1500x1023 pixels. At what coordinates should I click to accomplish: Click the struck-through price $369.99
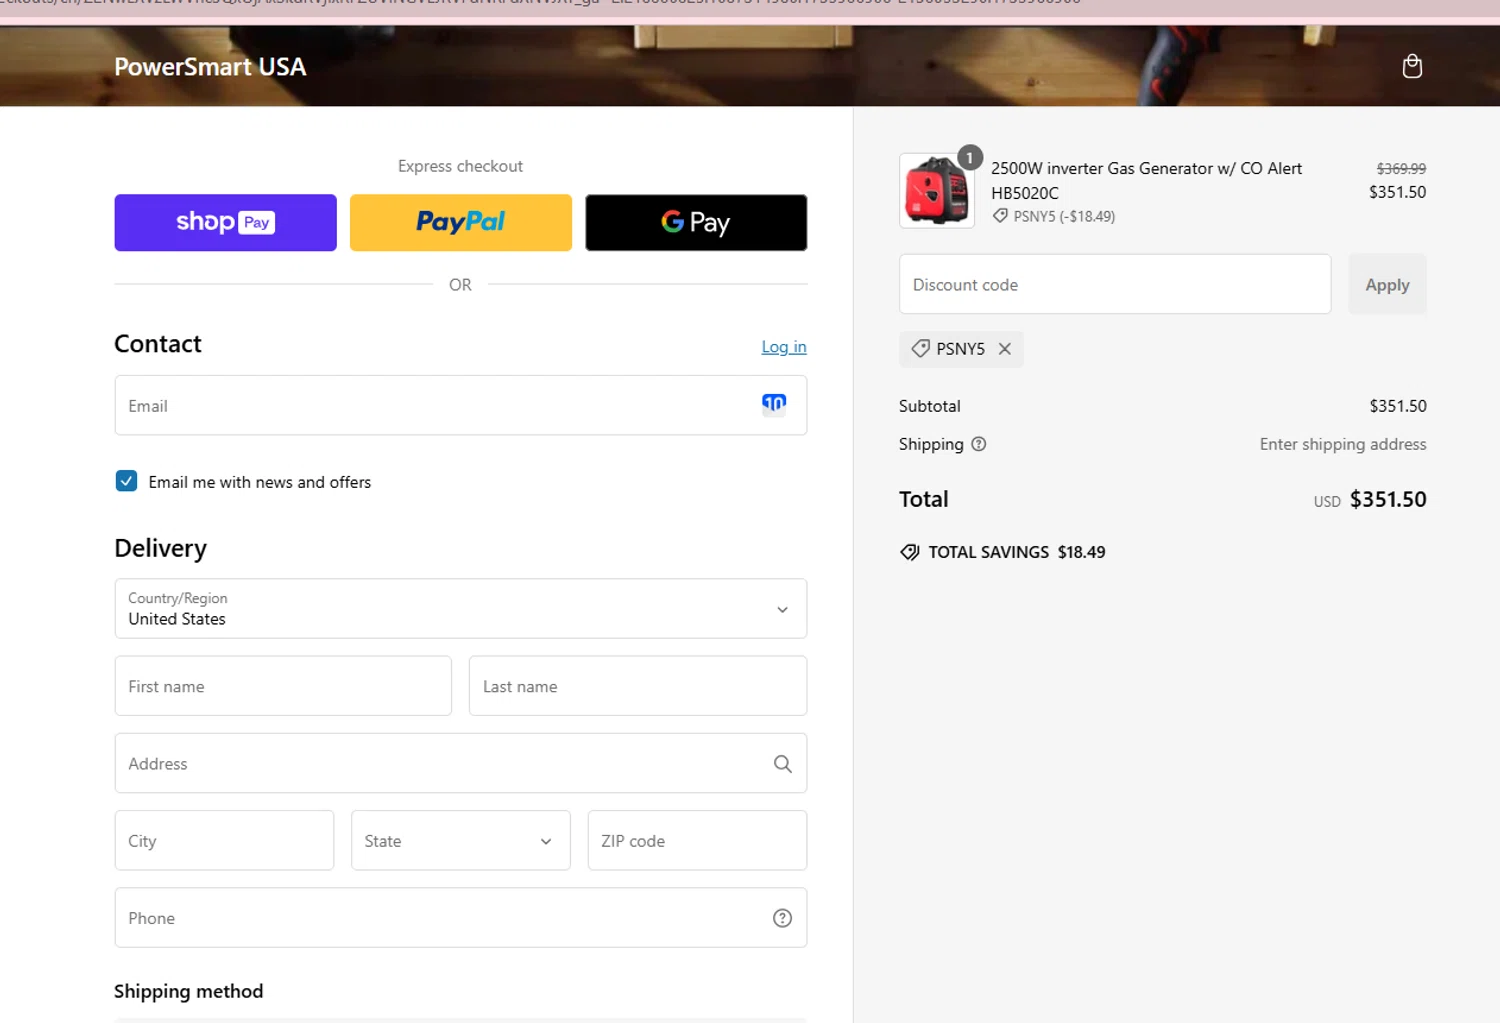click(x=1401, y=169)
